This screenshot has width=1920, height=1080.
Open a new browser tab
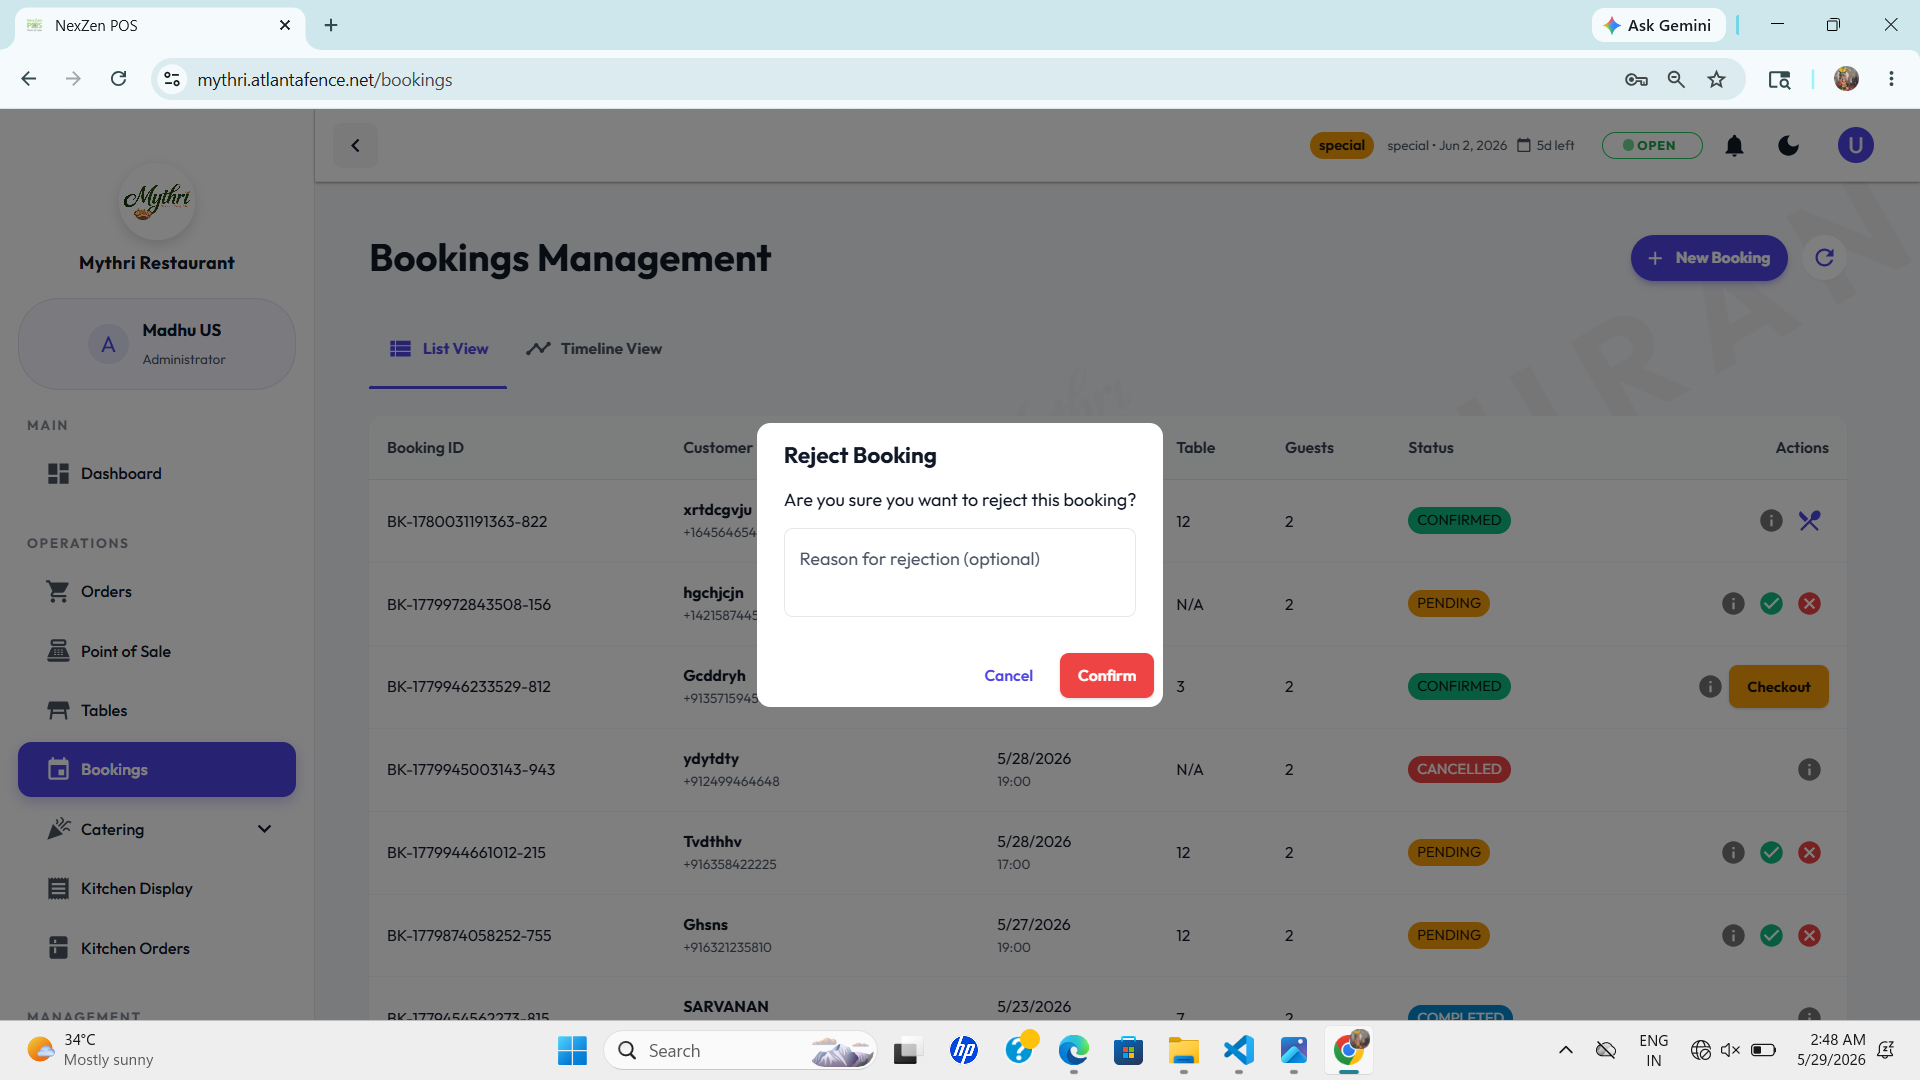(x=331, y=25)
